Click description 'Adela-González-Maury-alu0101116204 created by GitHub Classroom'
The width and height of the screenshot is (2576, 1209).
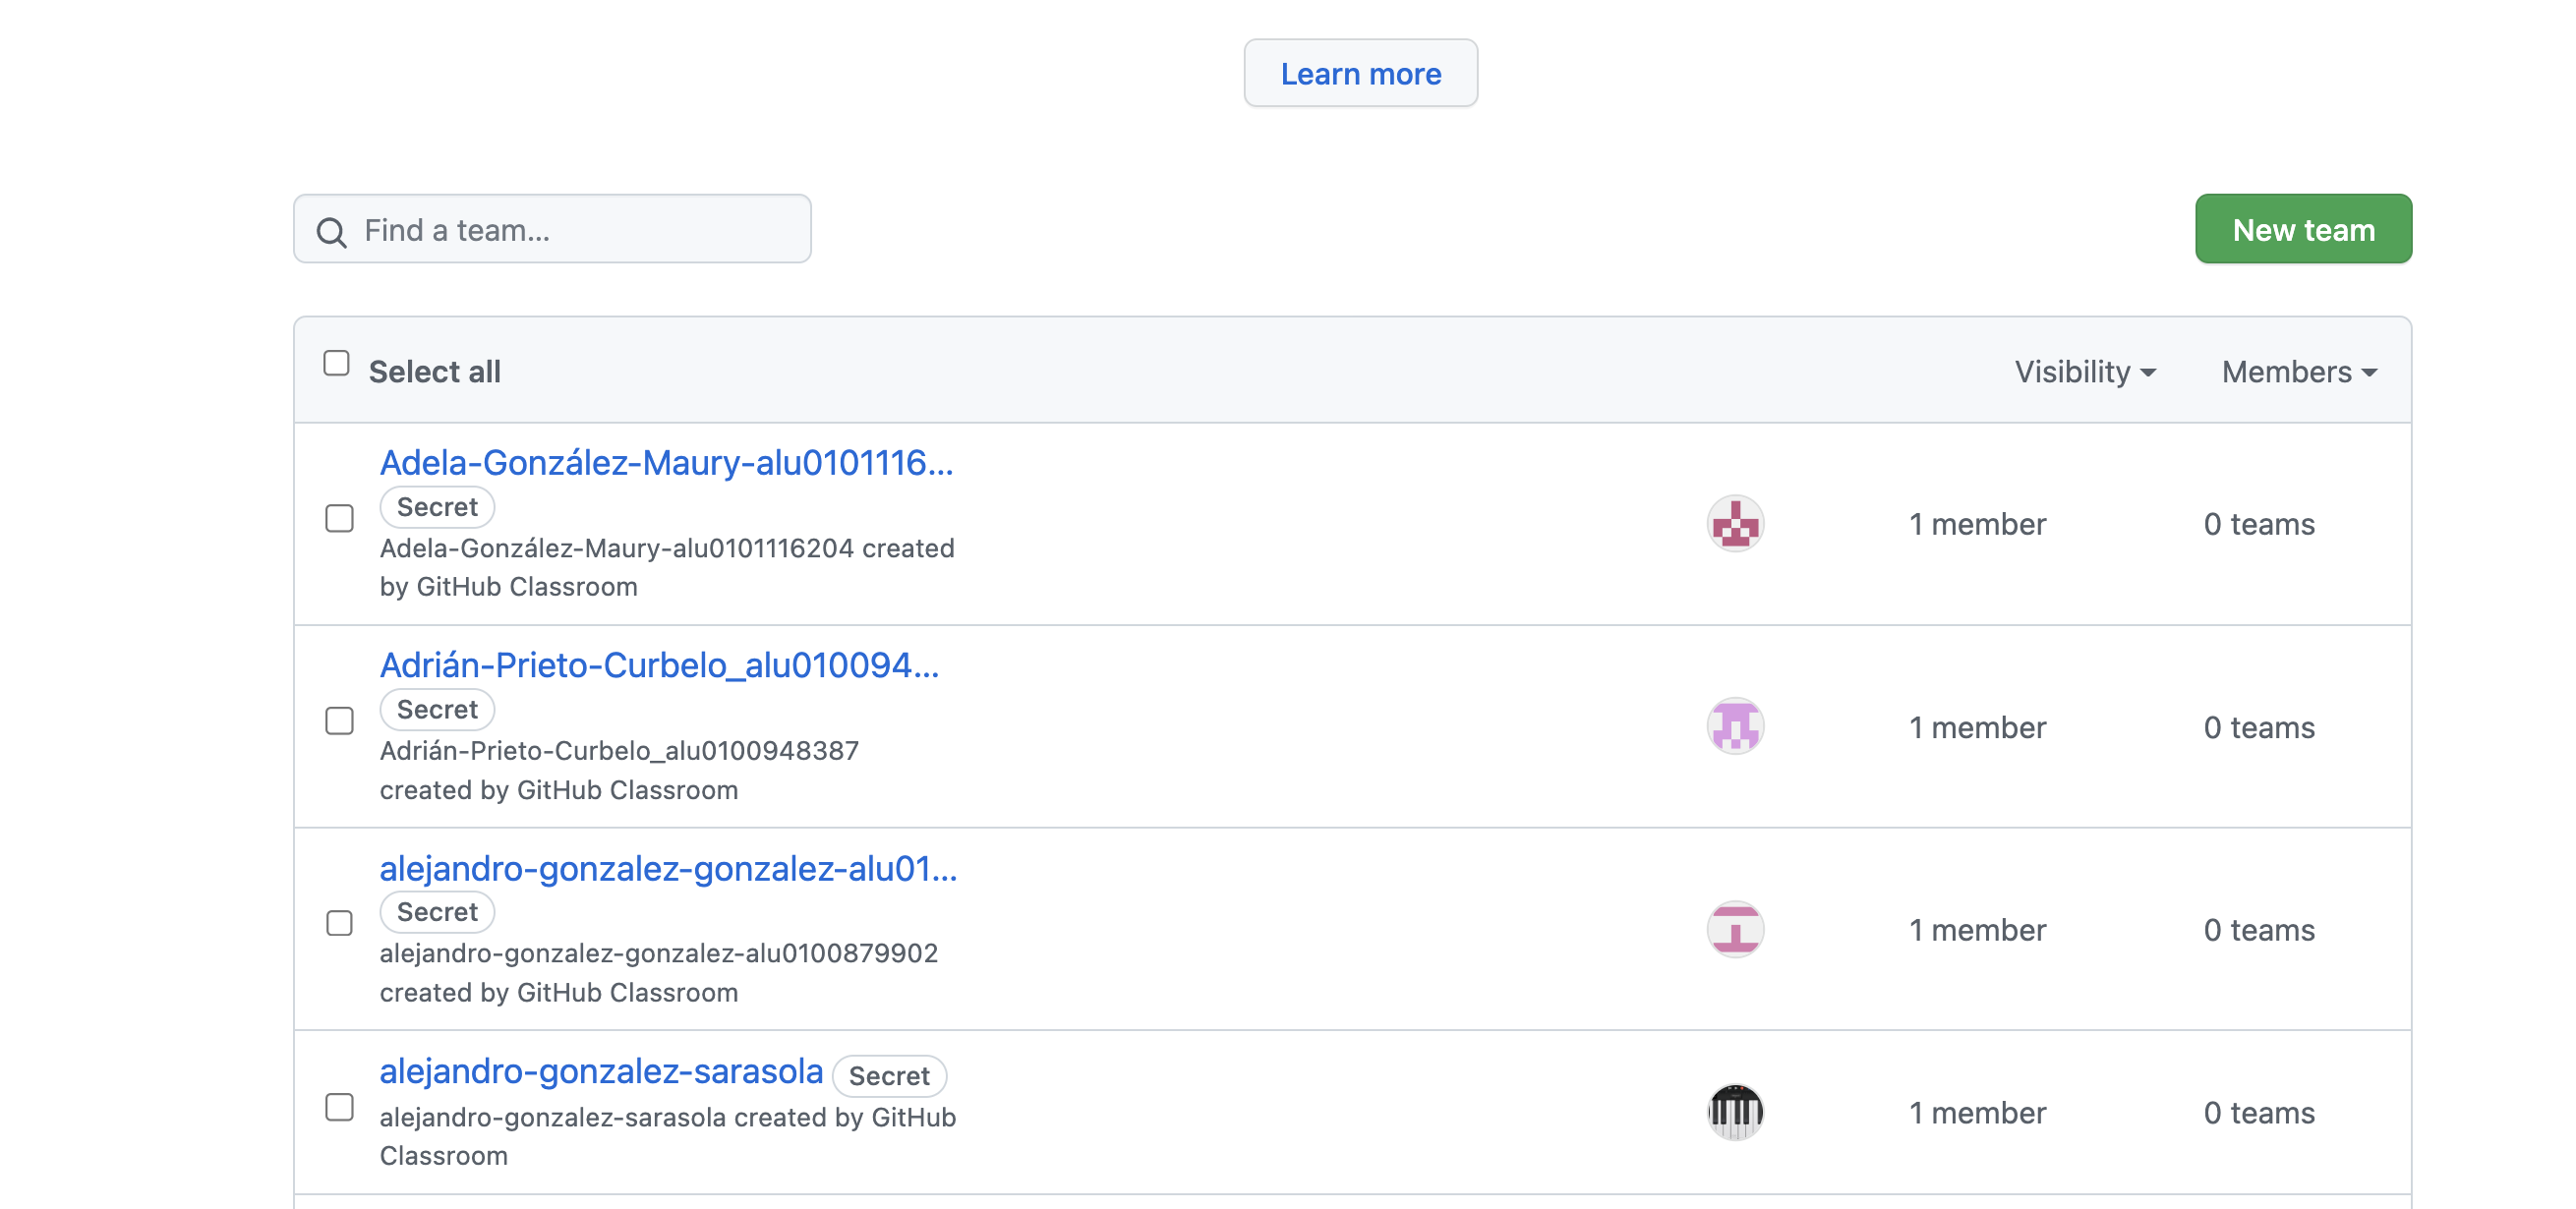coord(667,568)
